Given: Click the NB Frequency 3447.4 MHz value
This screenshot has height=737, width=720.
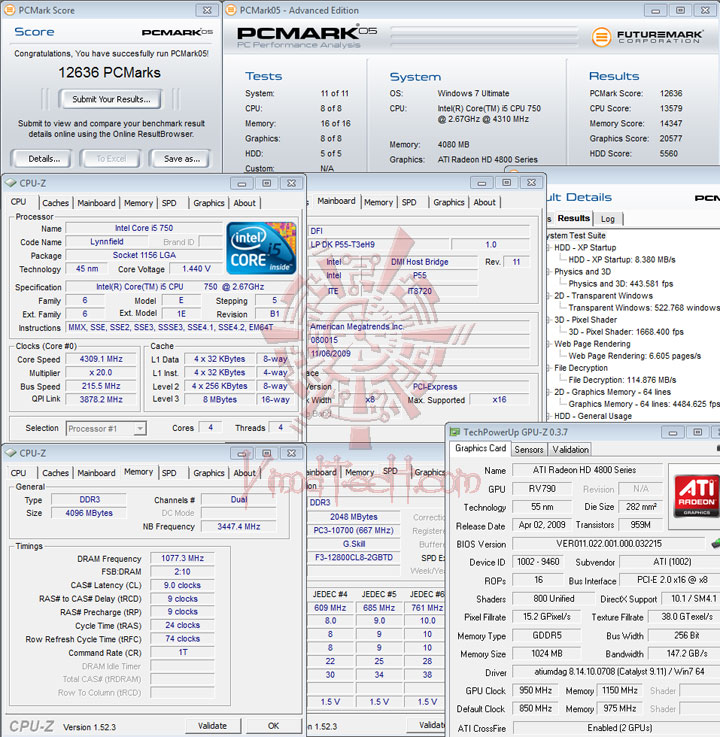Looking at the screenshot, I should pos(239,526).
